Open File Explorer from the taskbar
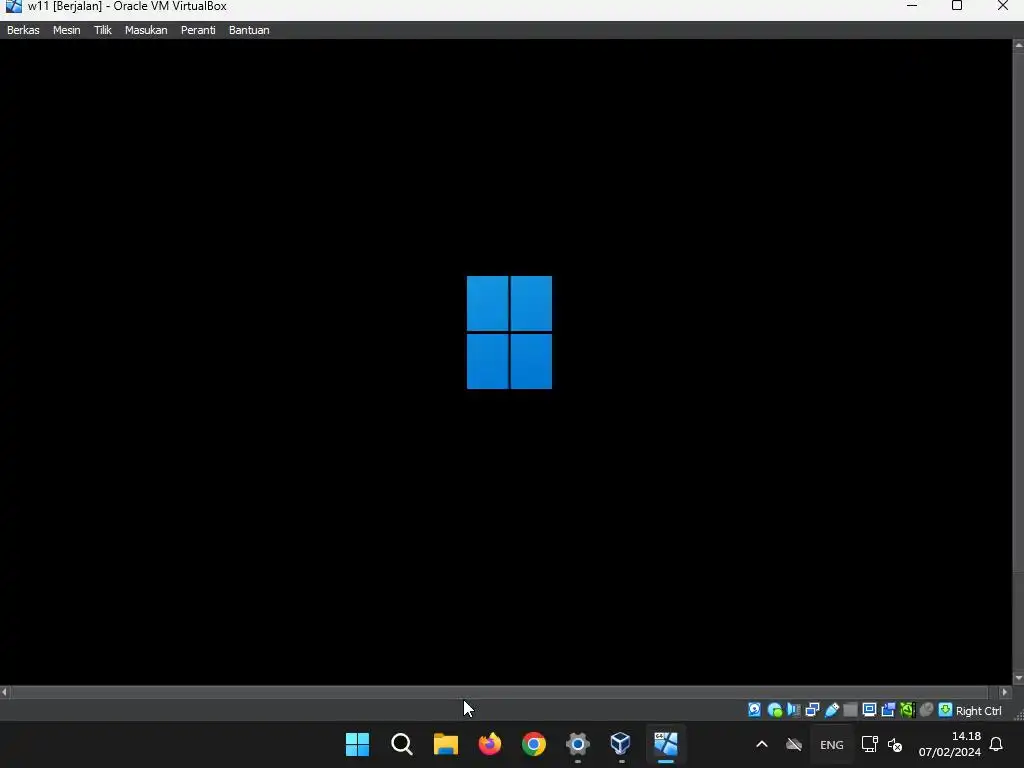Screen dimensions: 1024x768 click(445, 744)
